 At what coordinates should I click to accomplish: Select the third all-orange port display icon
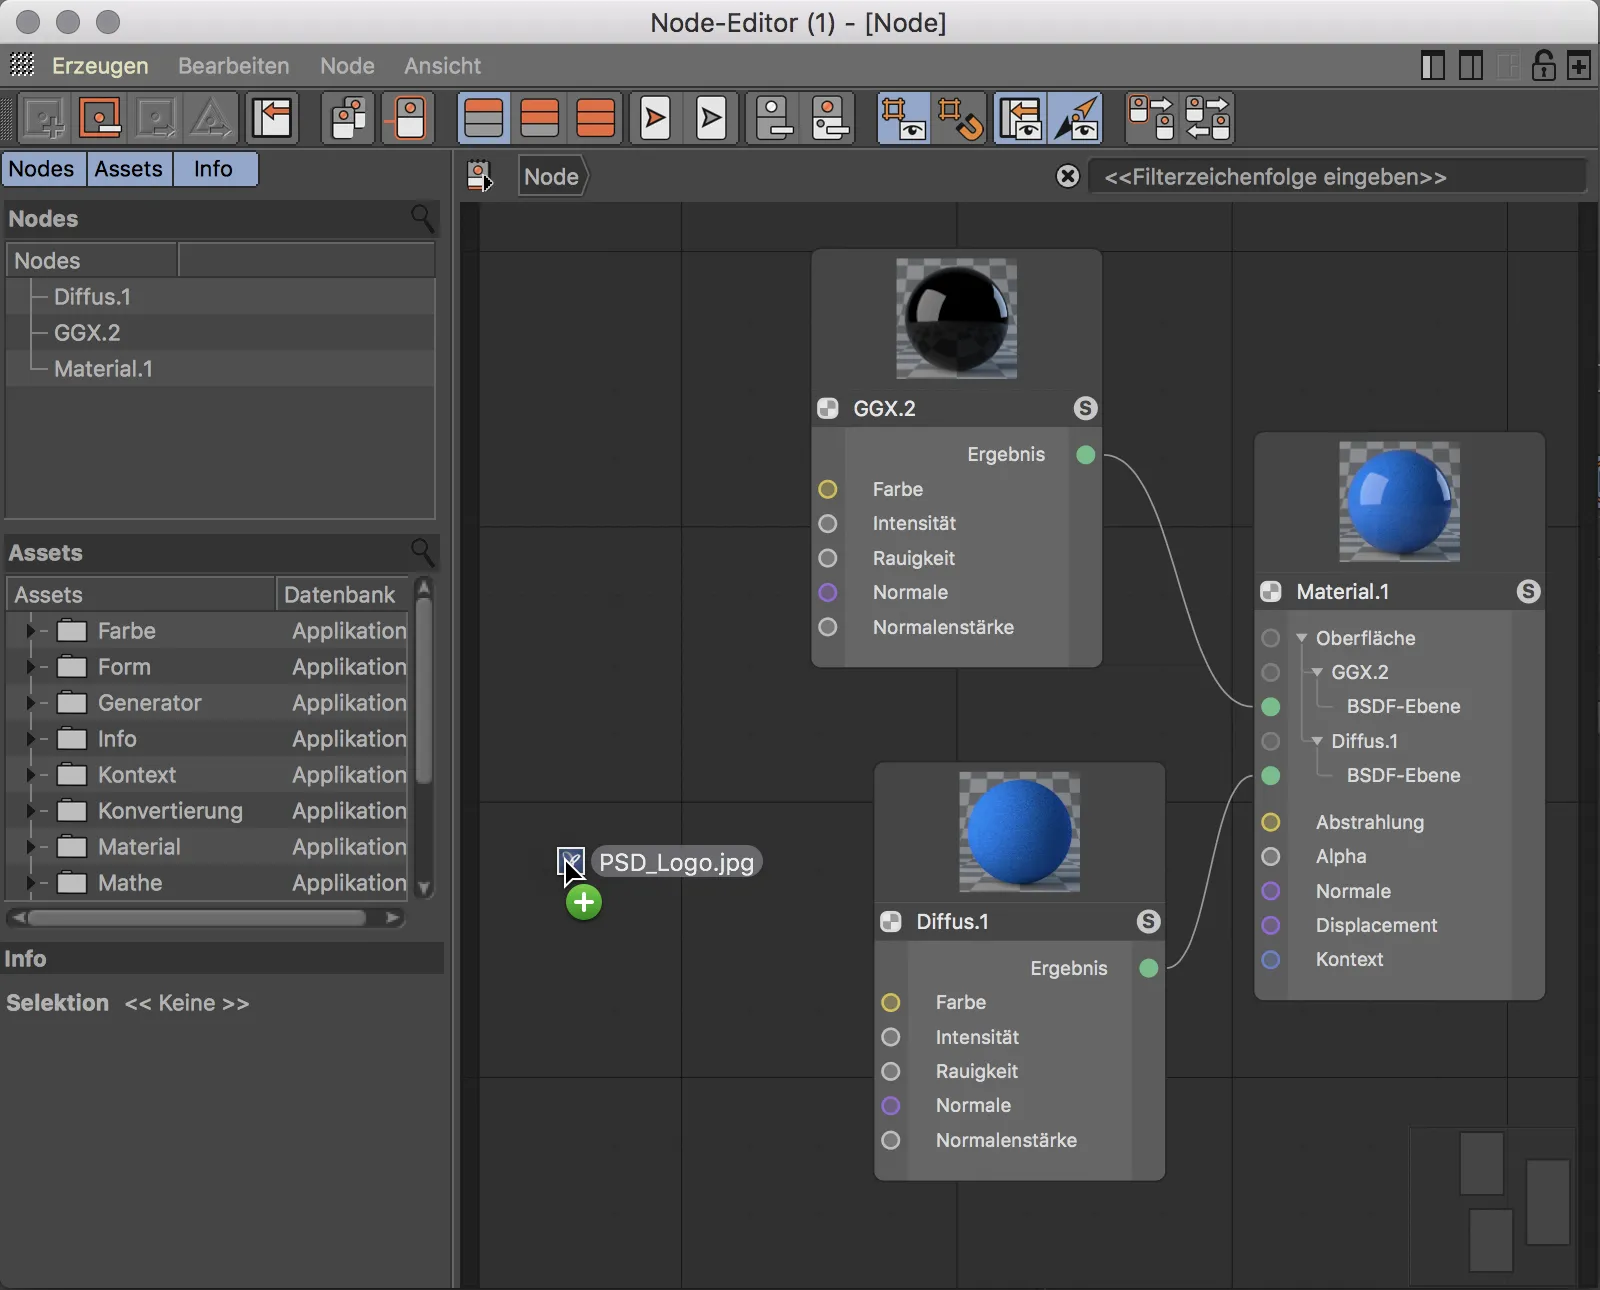(596, 118)
